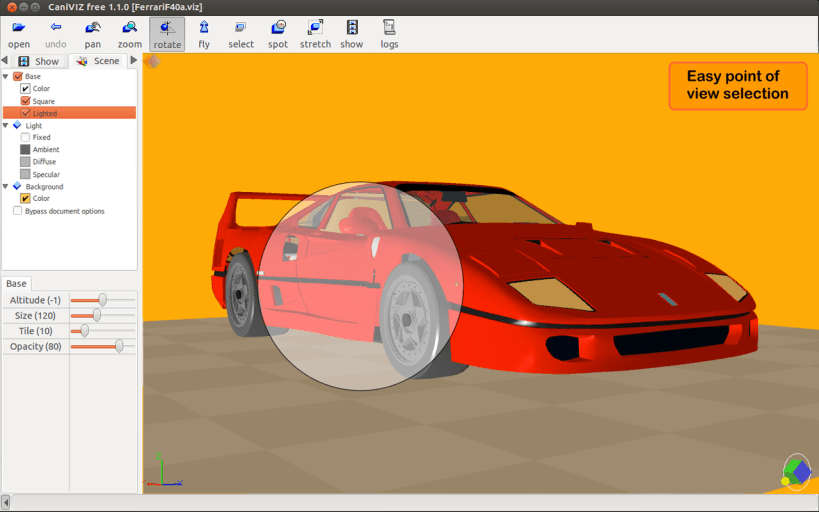
Task: Collapse the Light tree node
Action: coord(5,125)
